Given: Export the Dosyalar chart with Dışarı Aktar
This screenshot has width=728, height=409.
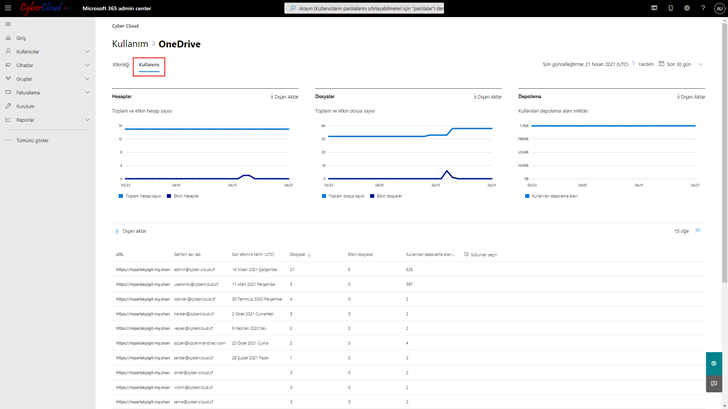Looking at the screenshot, I should pos(488,97).
